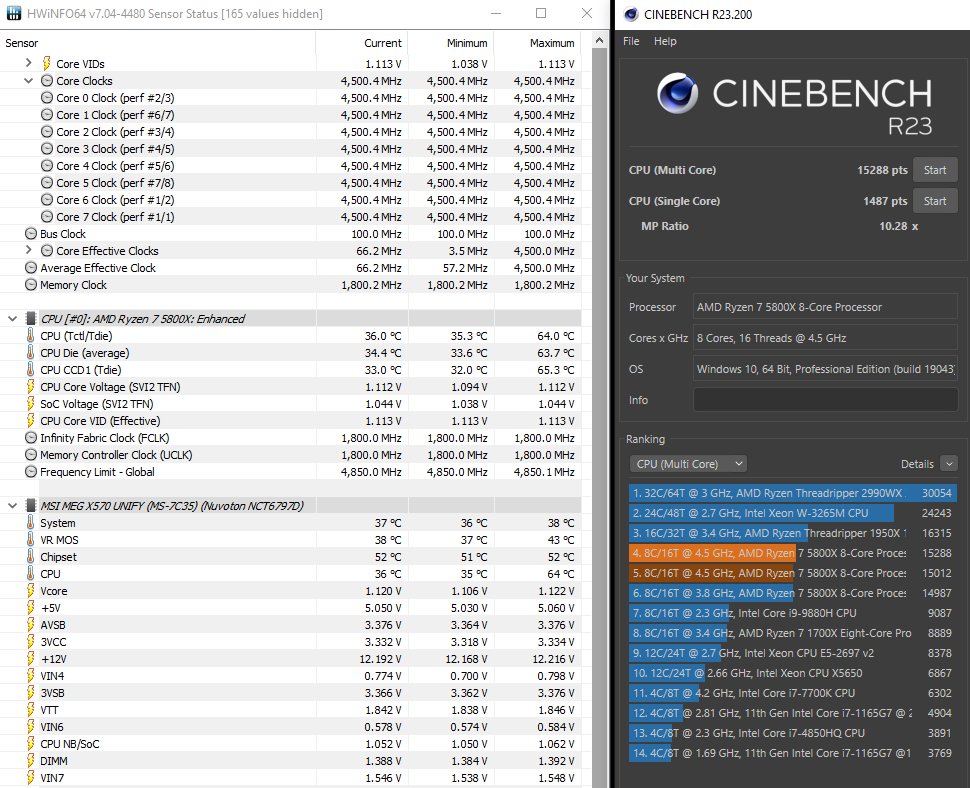The width and height of the screenshot is (970, 788).
Task: Select the CPU NB/SoC voltage row
Action: pos(291,744)
